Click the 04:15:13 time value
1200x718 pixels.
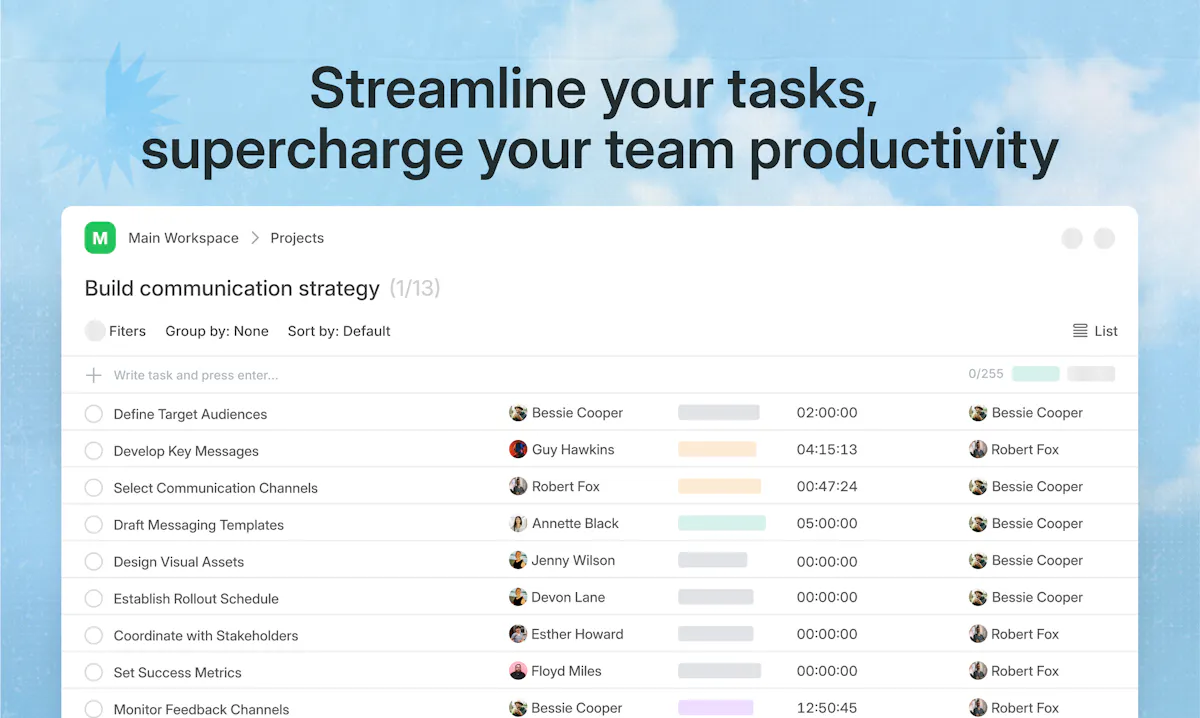(827, 450)
